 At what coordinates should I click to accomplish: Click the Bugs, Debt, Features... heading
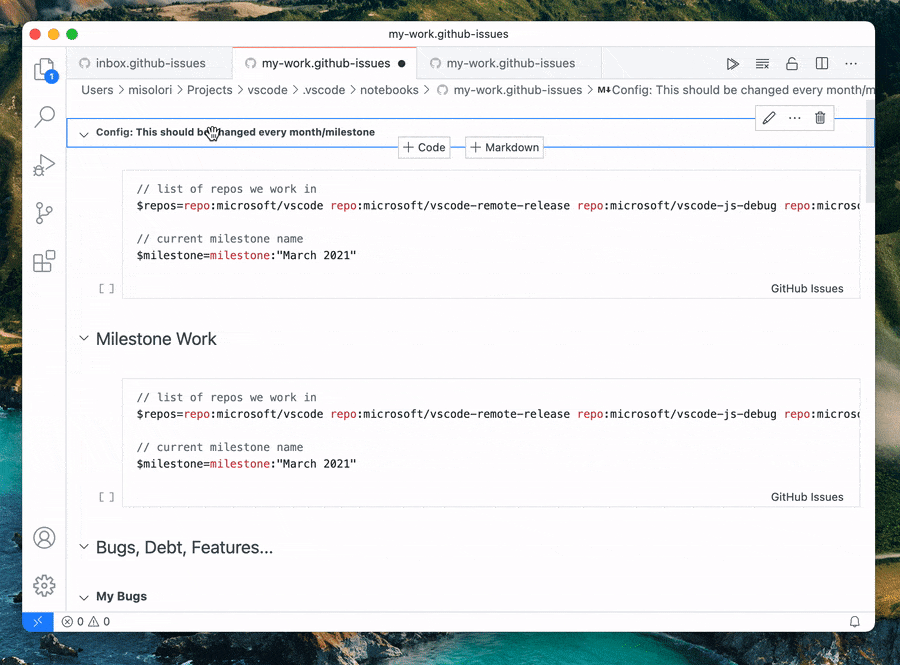click(184, 547)
